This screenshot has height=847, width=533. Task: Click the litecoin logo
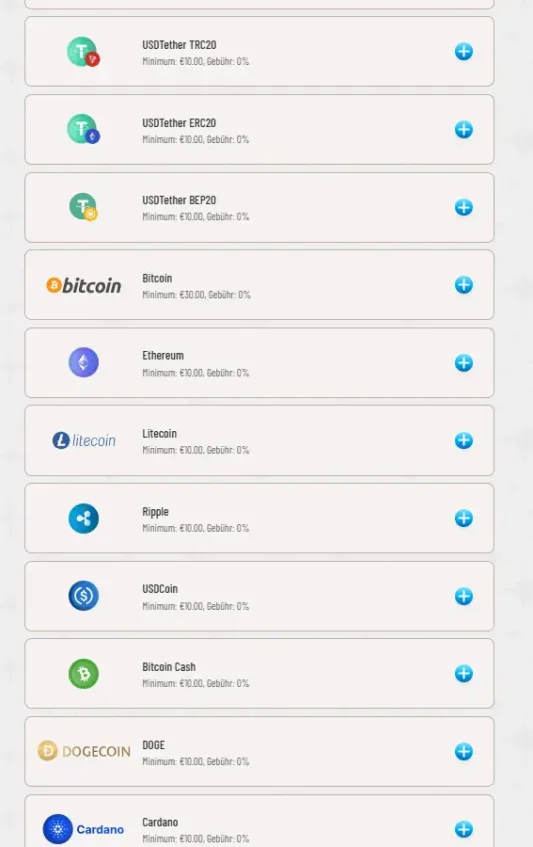point(84,440)
